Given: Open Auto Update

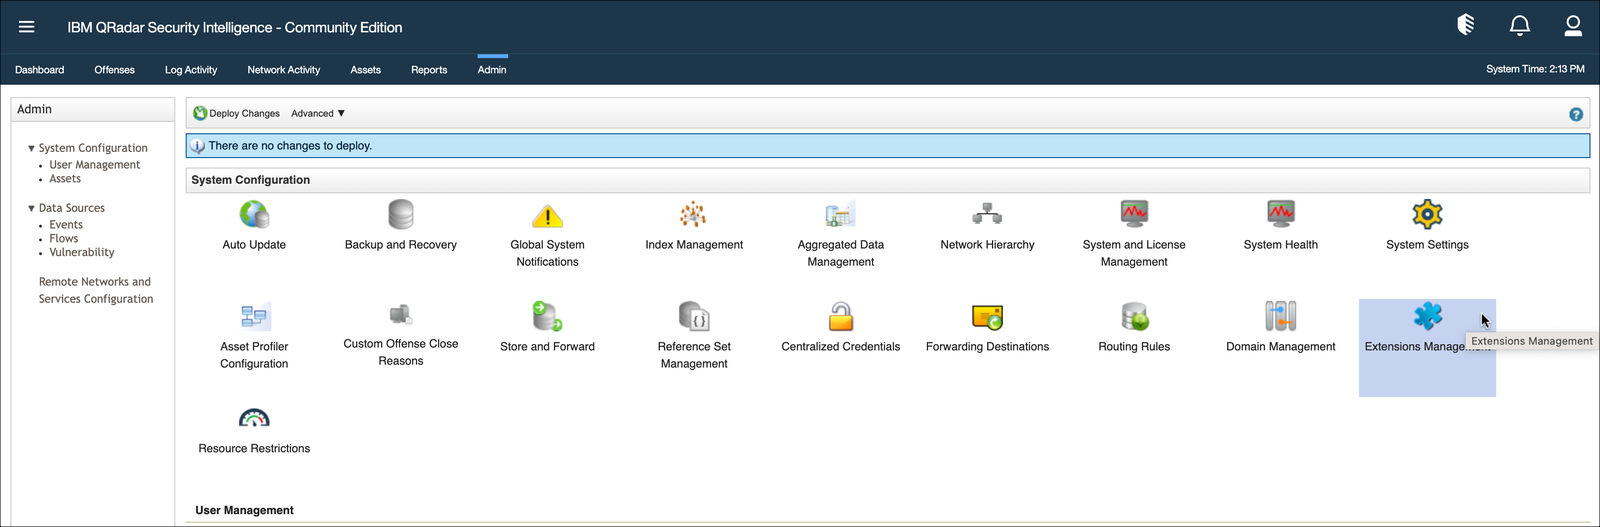Looking at the screenshot, I should point(254,225).
